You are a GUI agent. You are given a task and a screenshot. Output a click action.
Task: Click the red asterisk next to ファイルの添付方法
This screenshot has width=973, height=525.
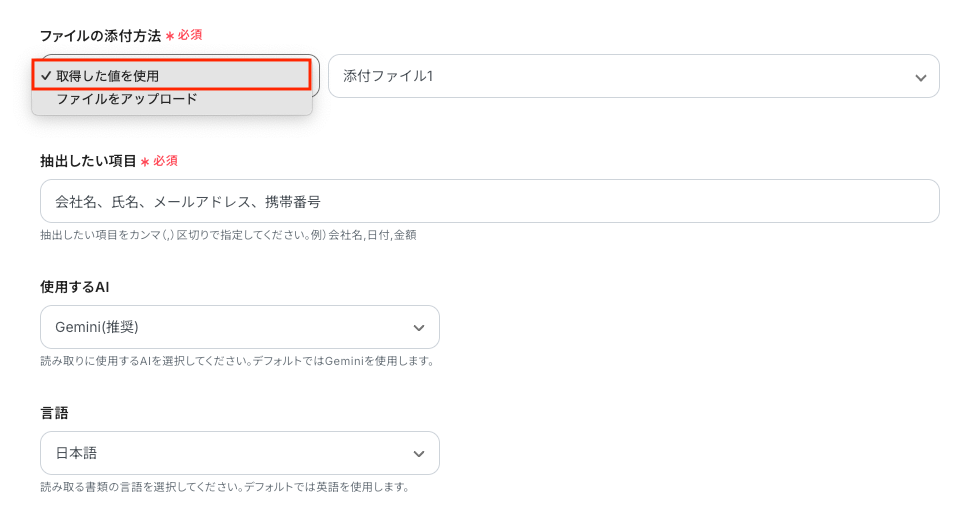170,36
